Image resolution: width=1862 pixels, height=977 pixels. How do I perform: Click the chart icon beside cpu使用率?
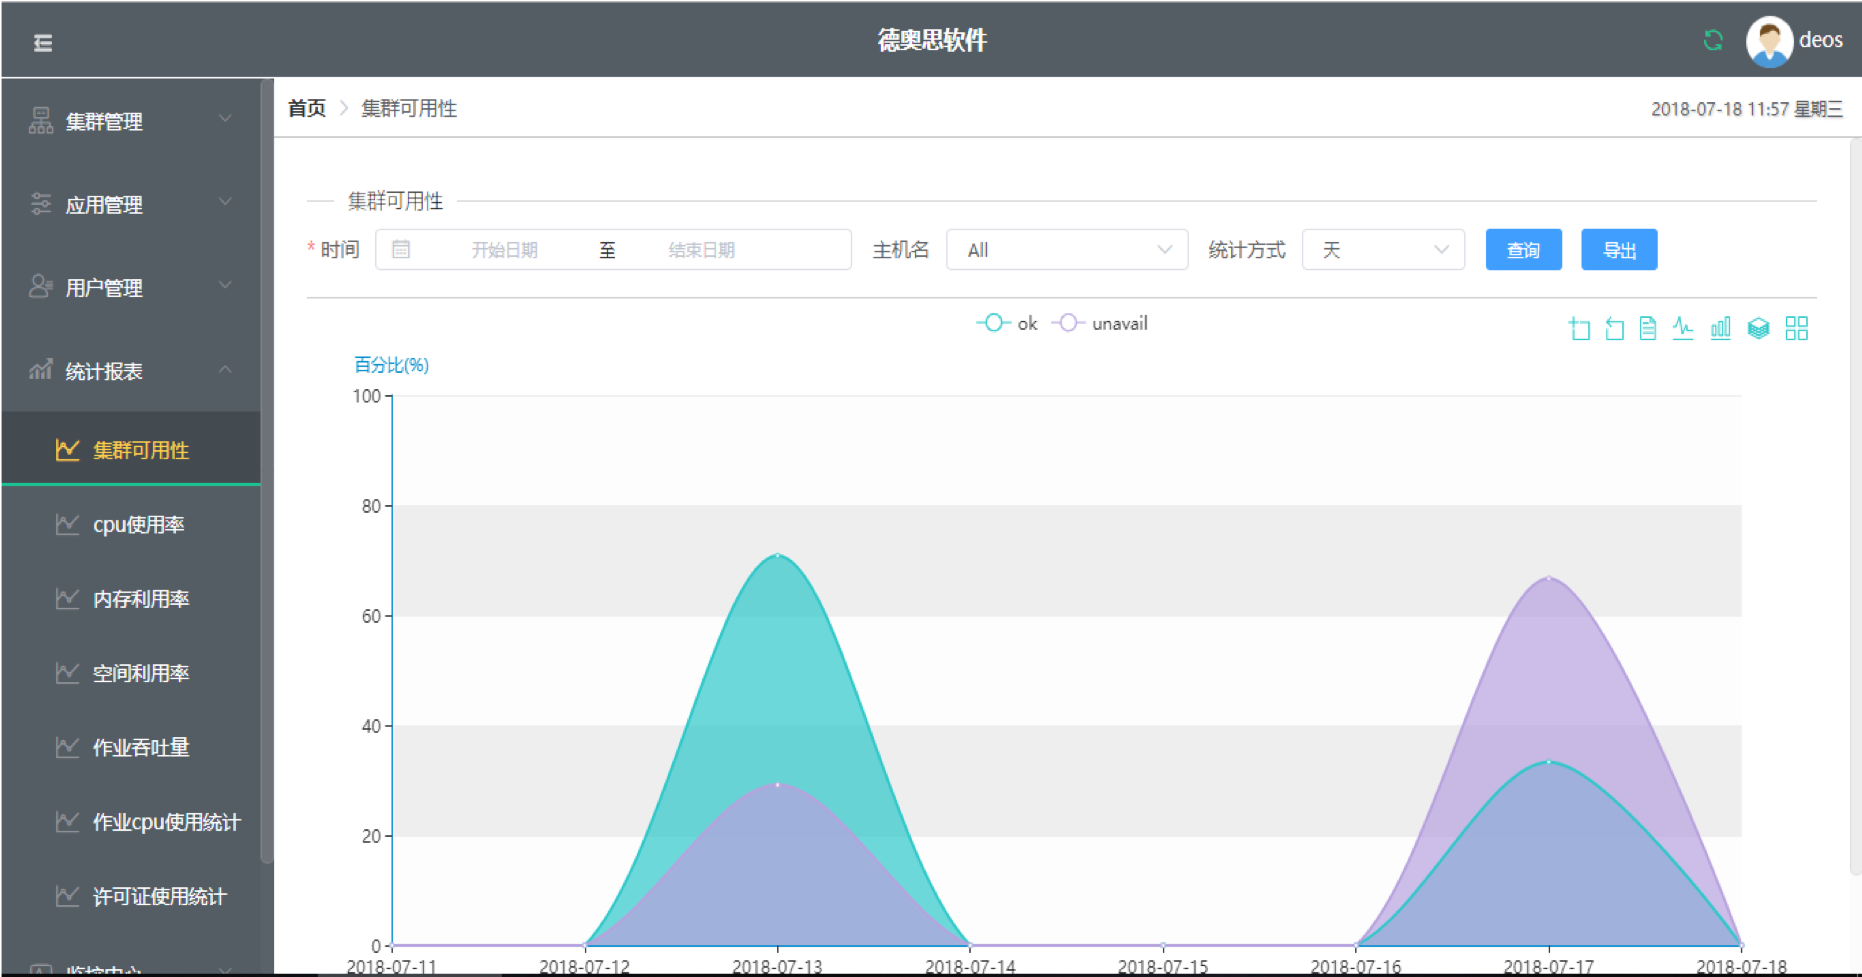pos(67,524)
